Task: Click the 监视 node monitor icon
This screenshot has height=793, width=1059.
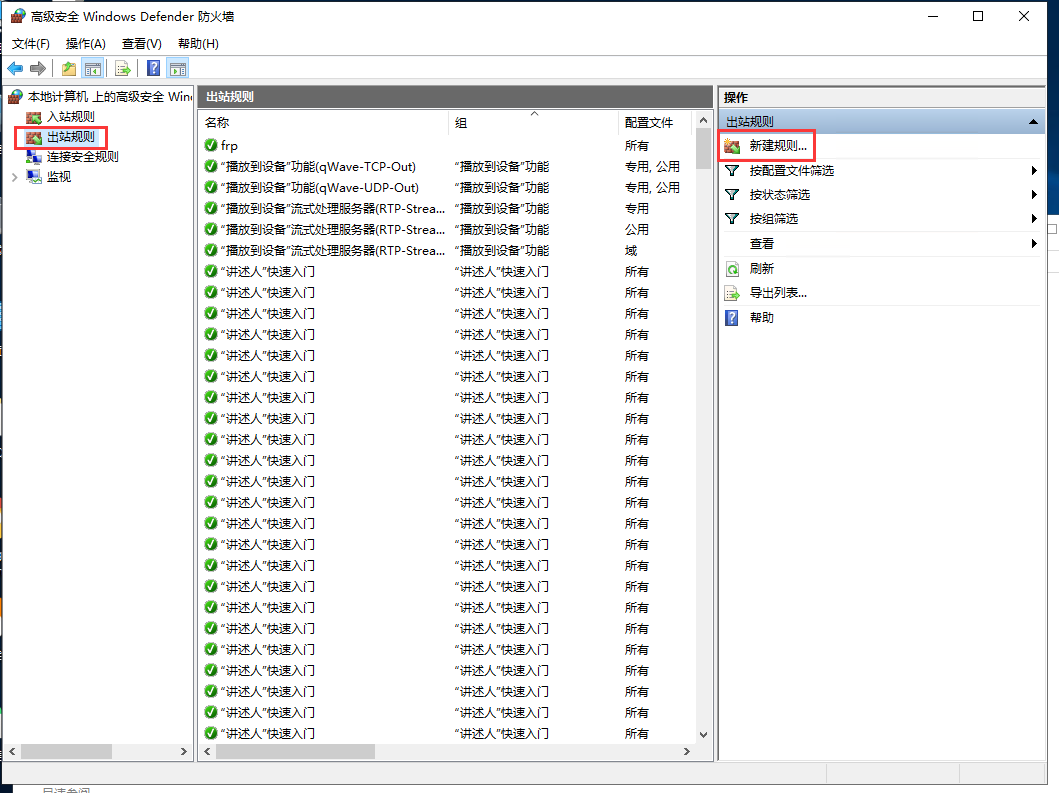Action: (34, 177)
